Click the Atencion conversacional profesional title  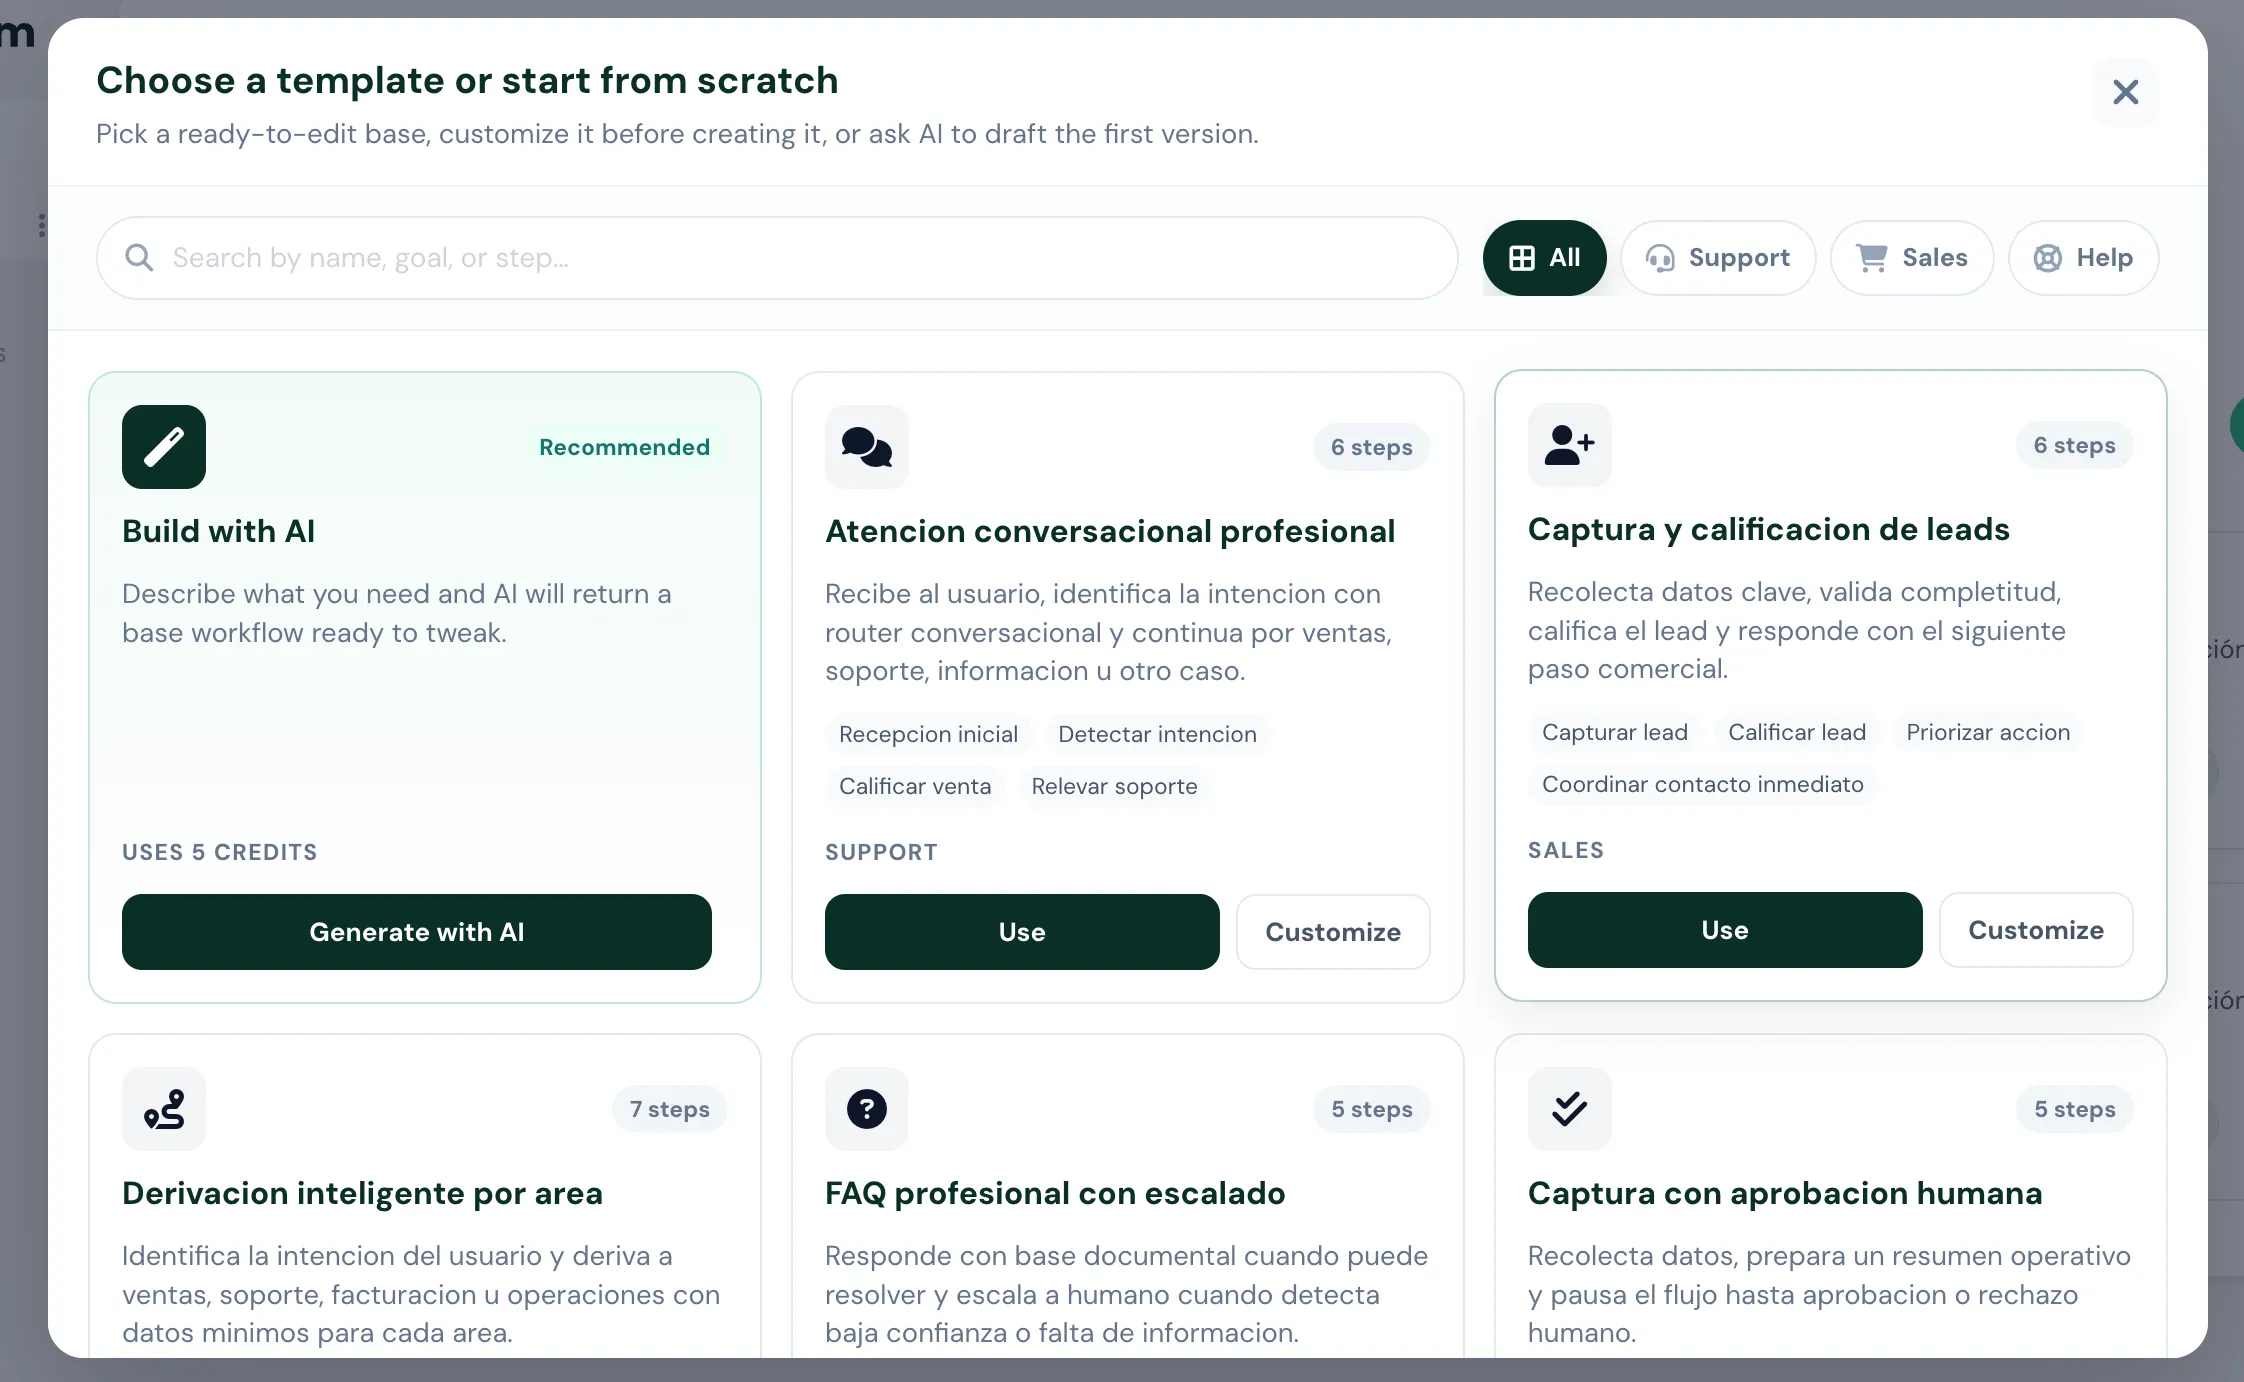pyautogui.click(x=1110, y=531)
